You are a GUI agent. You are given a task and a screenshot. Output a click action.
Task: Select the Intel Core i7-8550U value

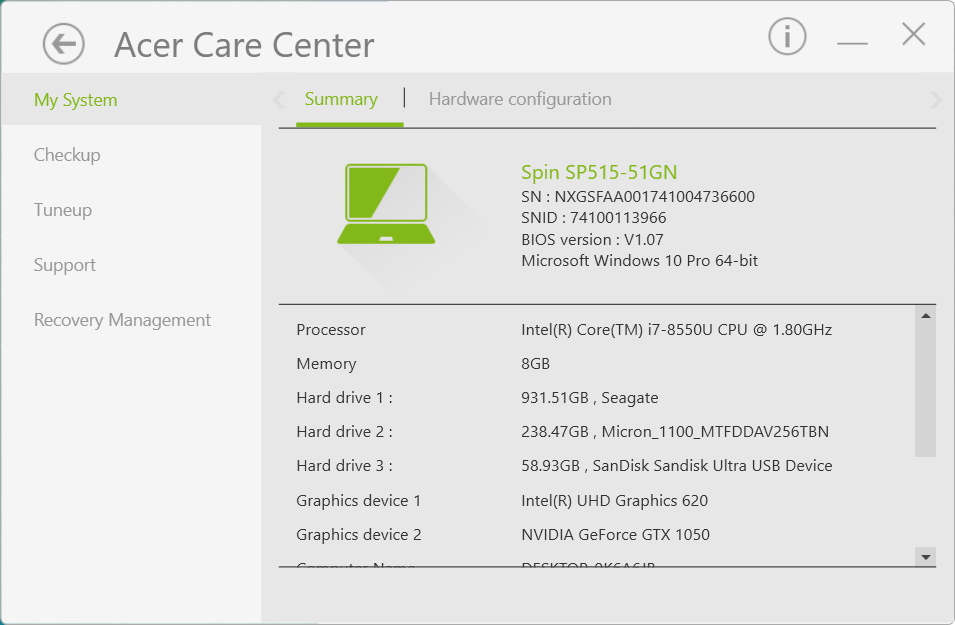coord(677,330)
